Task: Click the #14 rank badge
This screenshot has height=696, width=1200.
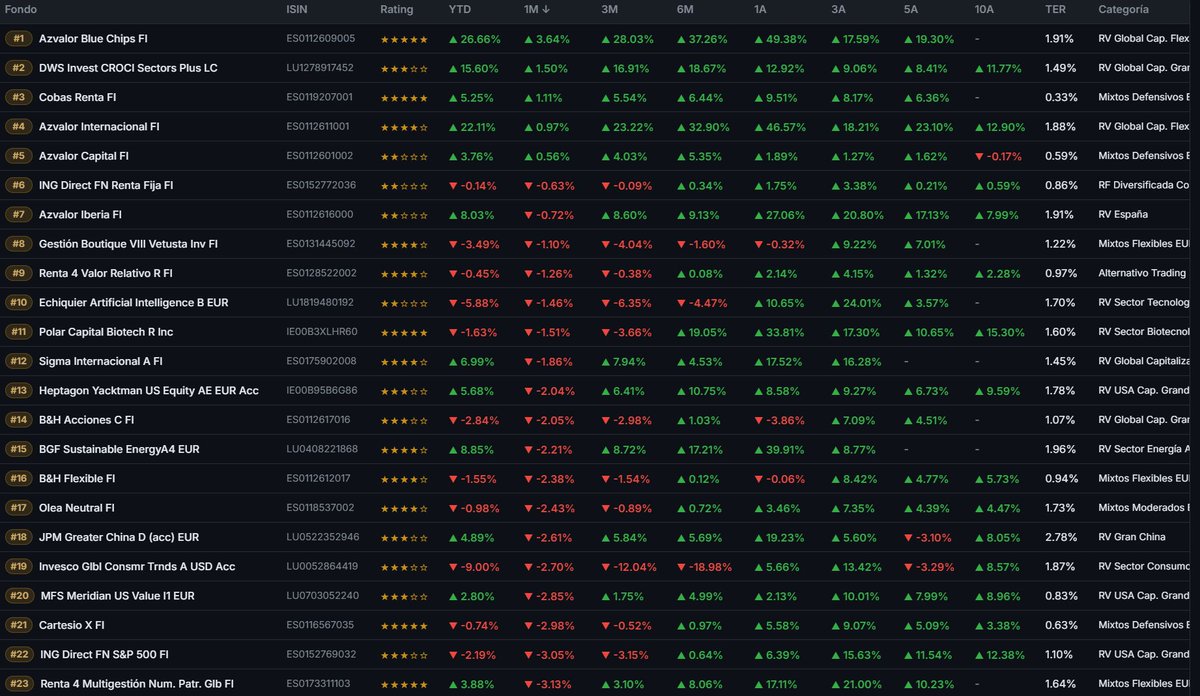Action: click(x=19, y=420)
